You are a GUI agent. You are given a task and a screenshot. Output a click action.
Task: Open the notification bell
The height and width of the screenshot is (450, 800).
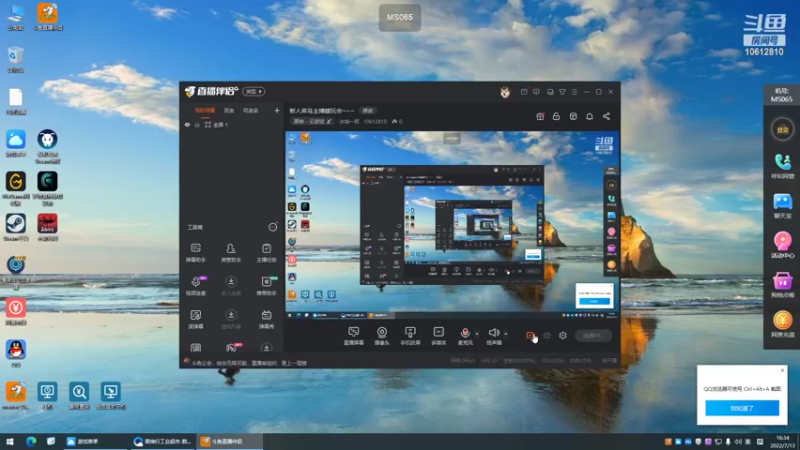click(x=589, y=116)
